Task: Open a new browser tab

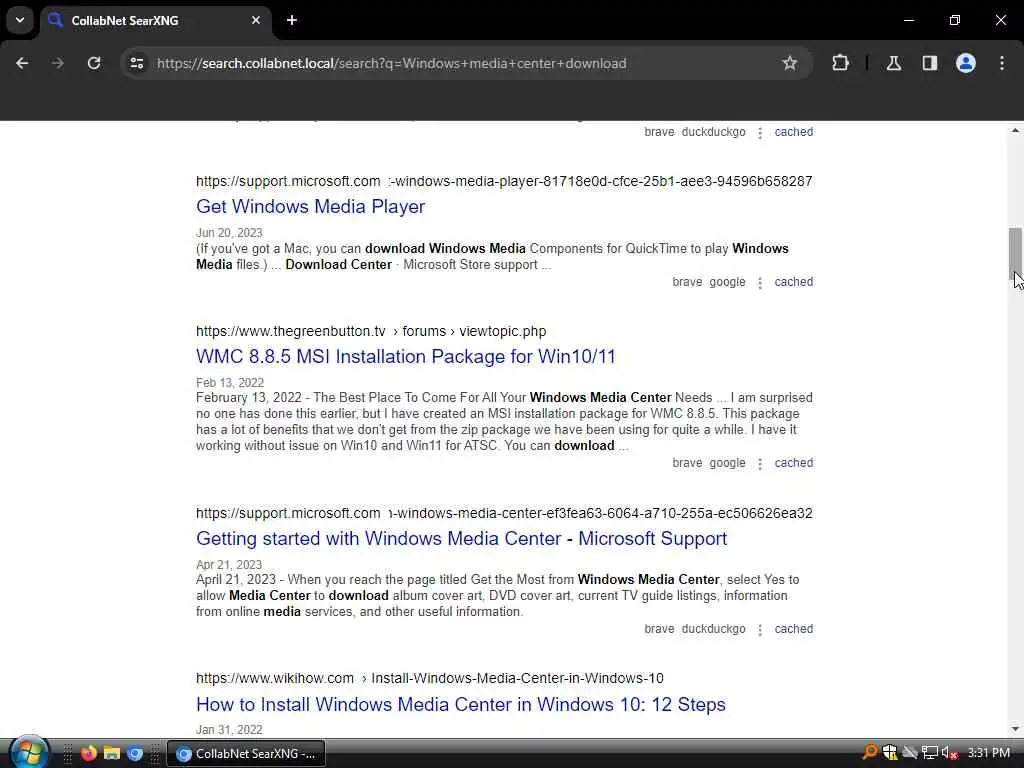Action: click(292, 20)
